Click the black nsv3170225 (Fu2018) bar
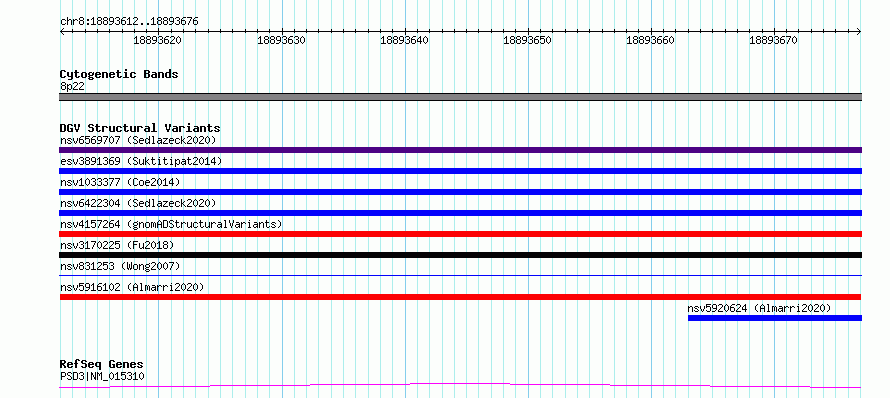Viewport: 890px width, 398px height. [460, 255]
